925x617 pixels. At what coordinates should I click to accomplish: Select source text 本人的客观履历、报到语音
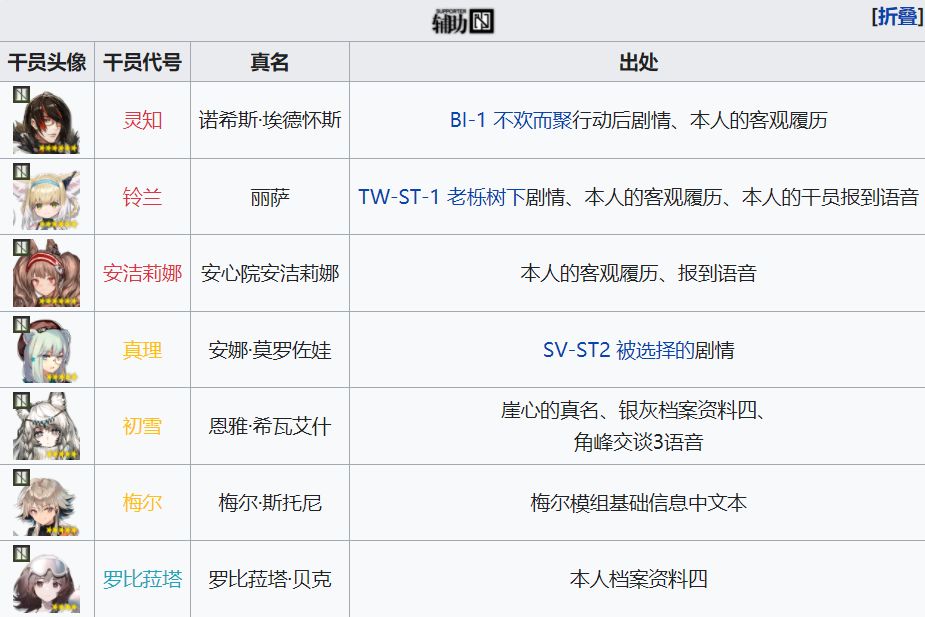(x=638, y=274)
